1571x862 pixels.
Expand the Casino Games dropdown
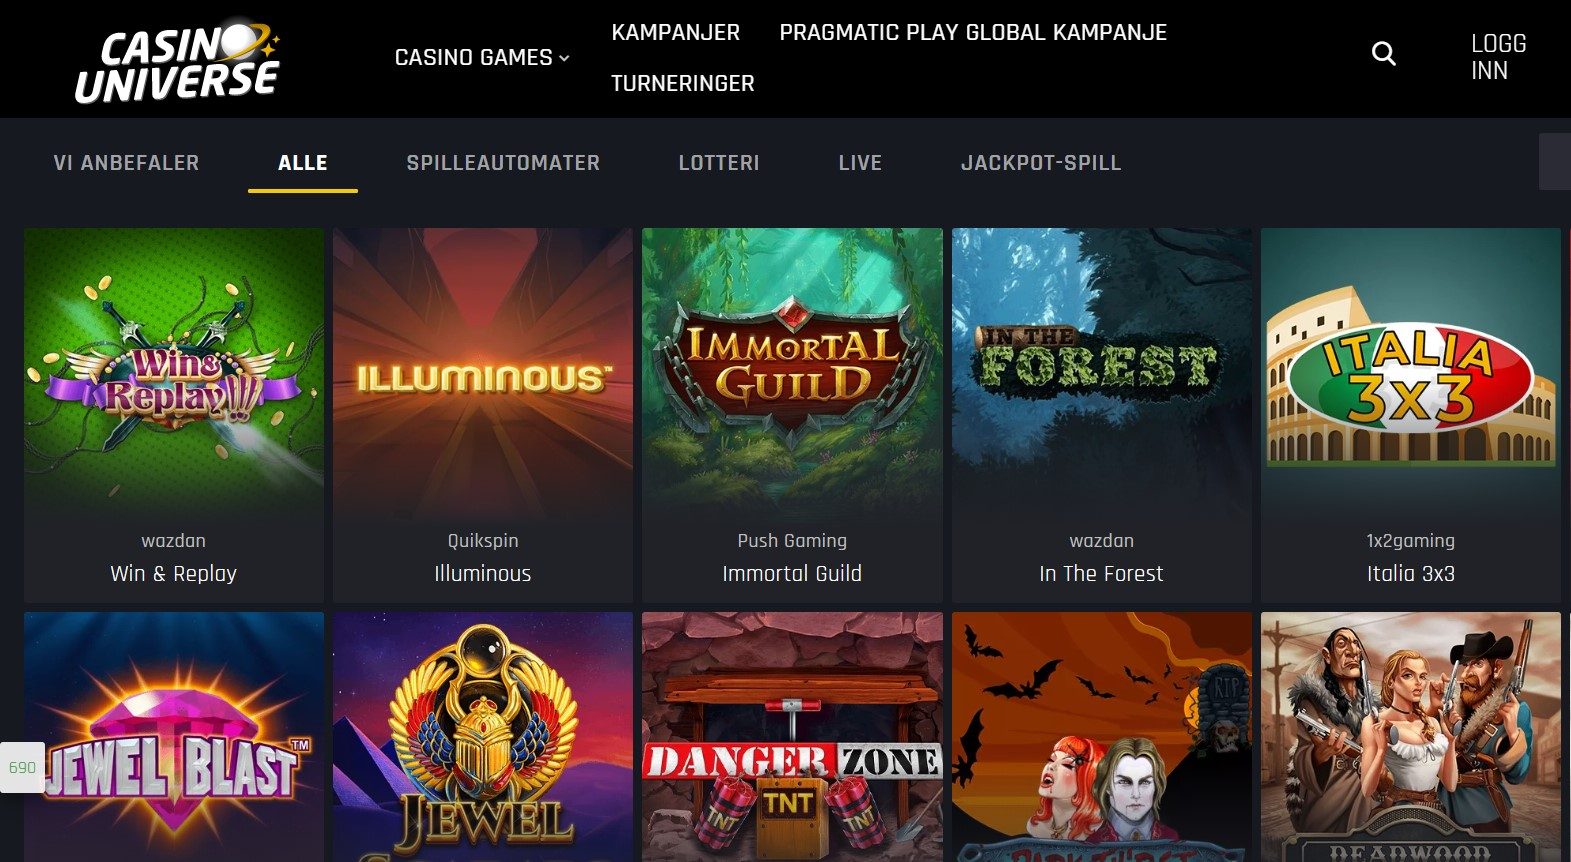[x=482, y=58]
